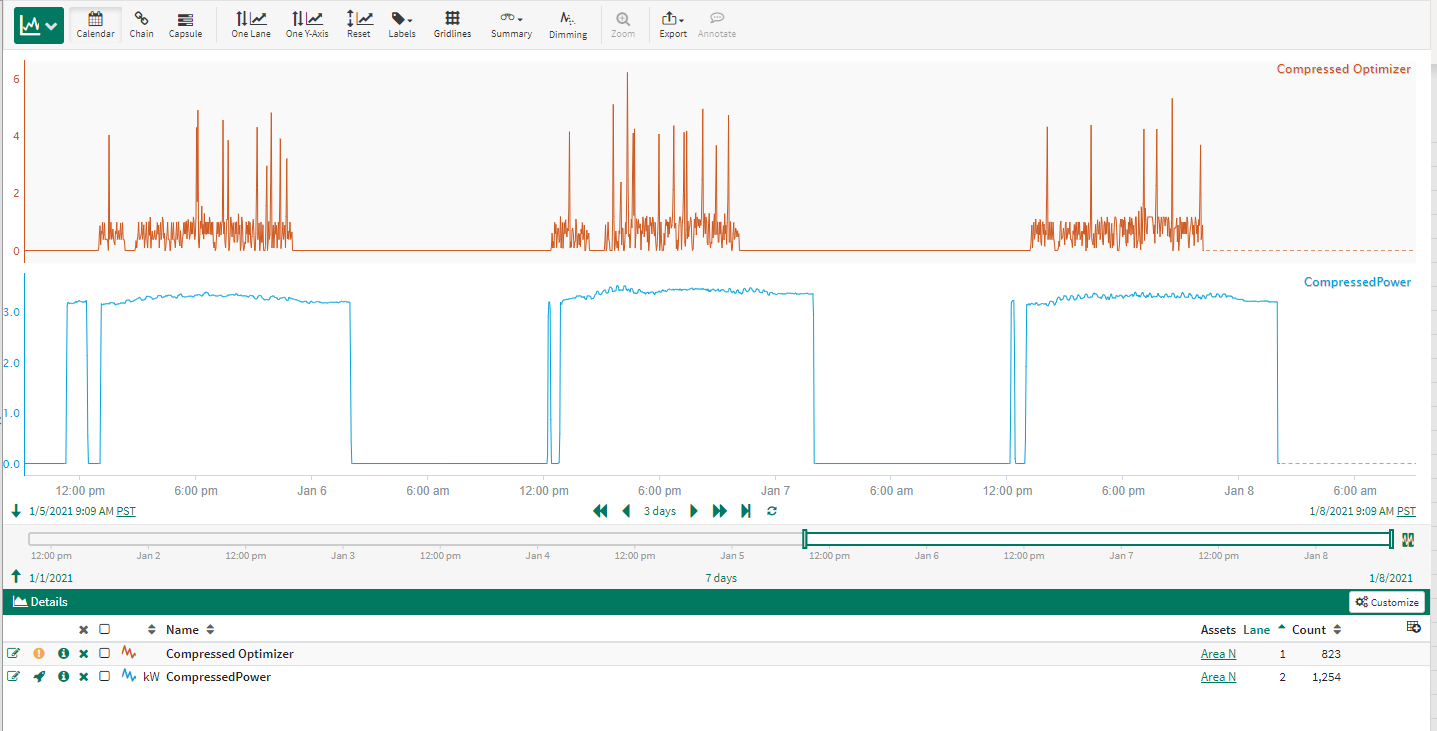1437x731 pixels.
Task: Expand the Export dropdown menu
Action: [673, 25]
